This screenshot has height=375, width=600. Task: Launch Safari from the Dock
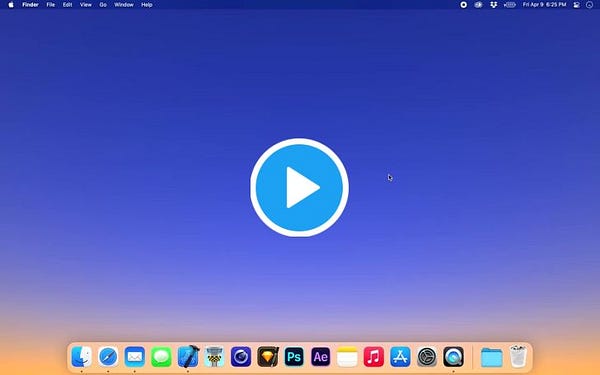pos(108,357)
